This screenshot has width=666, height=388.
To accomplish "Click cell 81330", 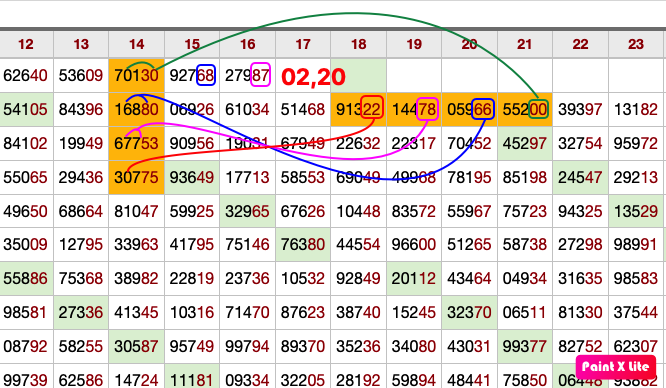I will coord(580,313).
